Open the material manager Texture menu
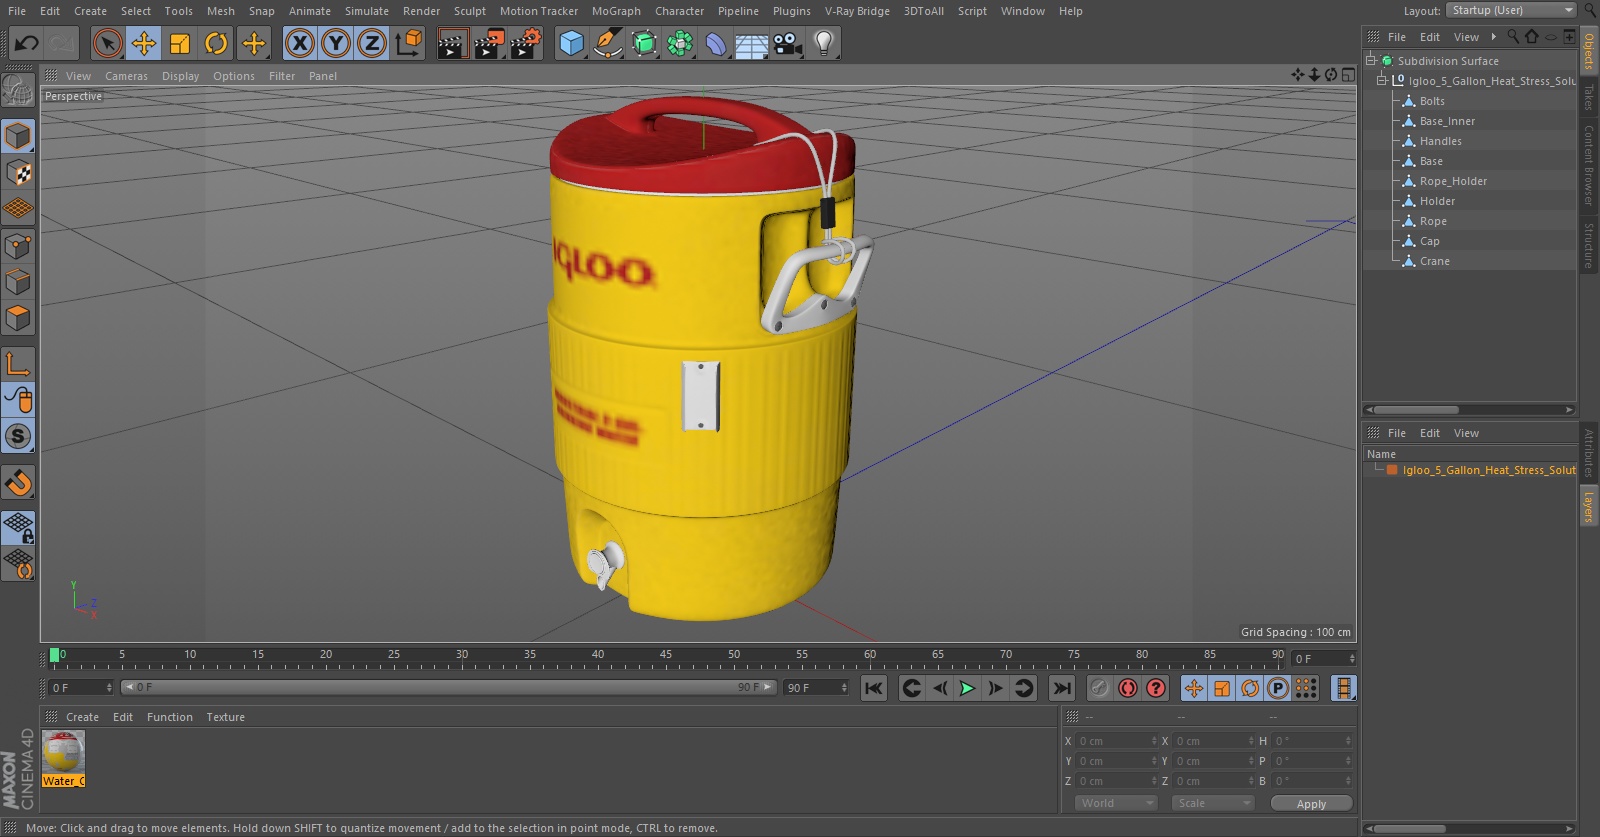Screen dimensions: 1600x837 coord(225,717)
